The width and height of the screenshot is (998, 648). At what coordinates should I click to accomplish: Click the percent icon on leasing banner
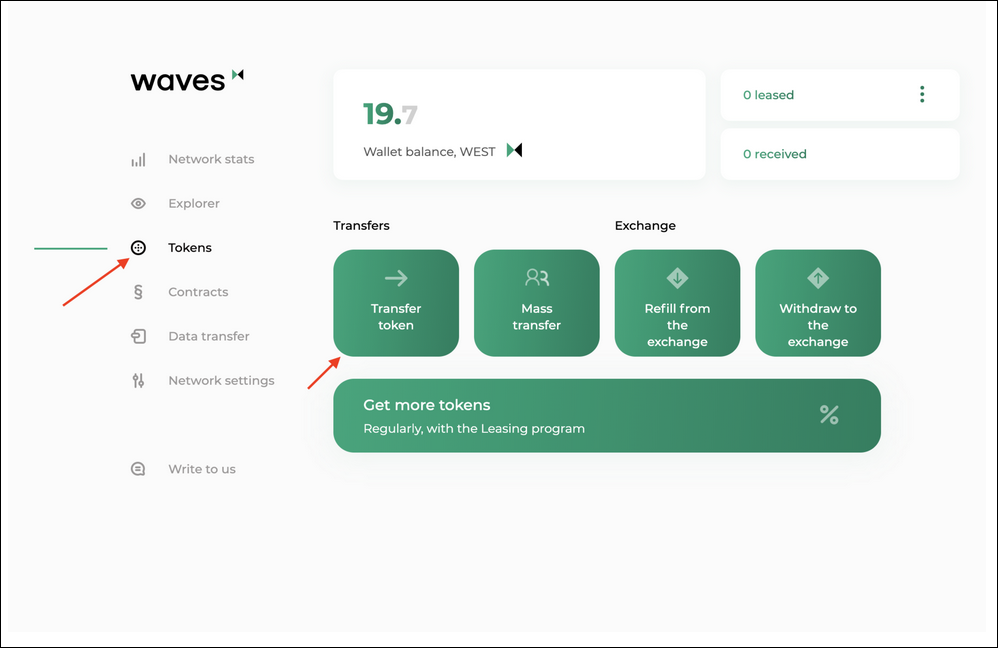point(829,415)
